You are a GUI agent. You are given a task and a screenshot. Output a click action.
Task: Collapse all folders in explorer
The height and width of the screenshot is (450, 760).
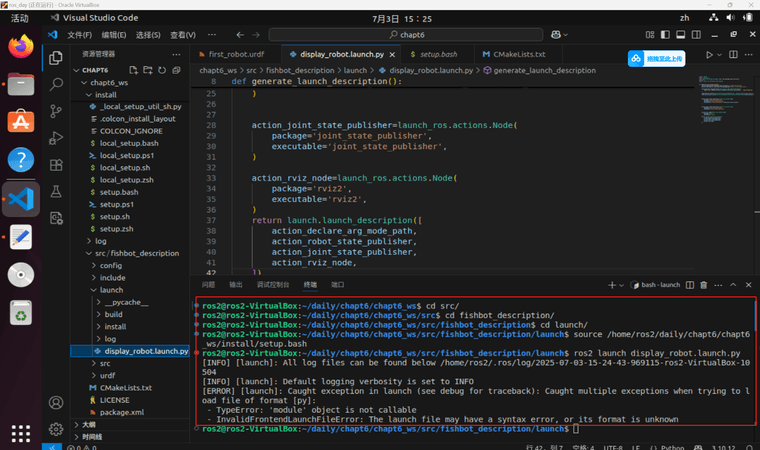pos(176,70)
